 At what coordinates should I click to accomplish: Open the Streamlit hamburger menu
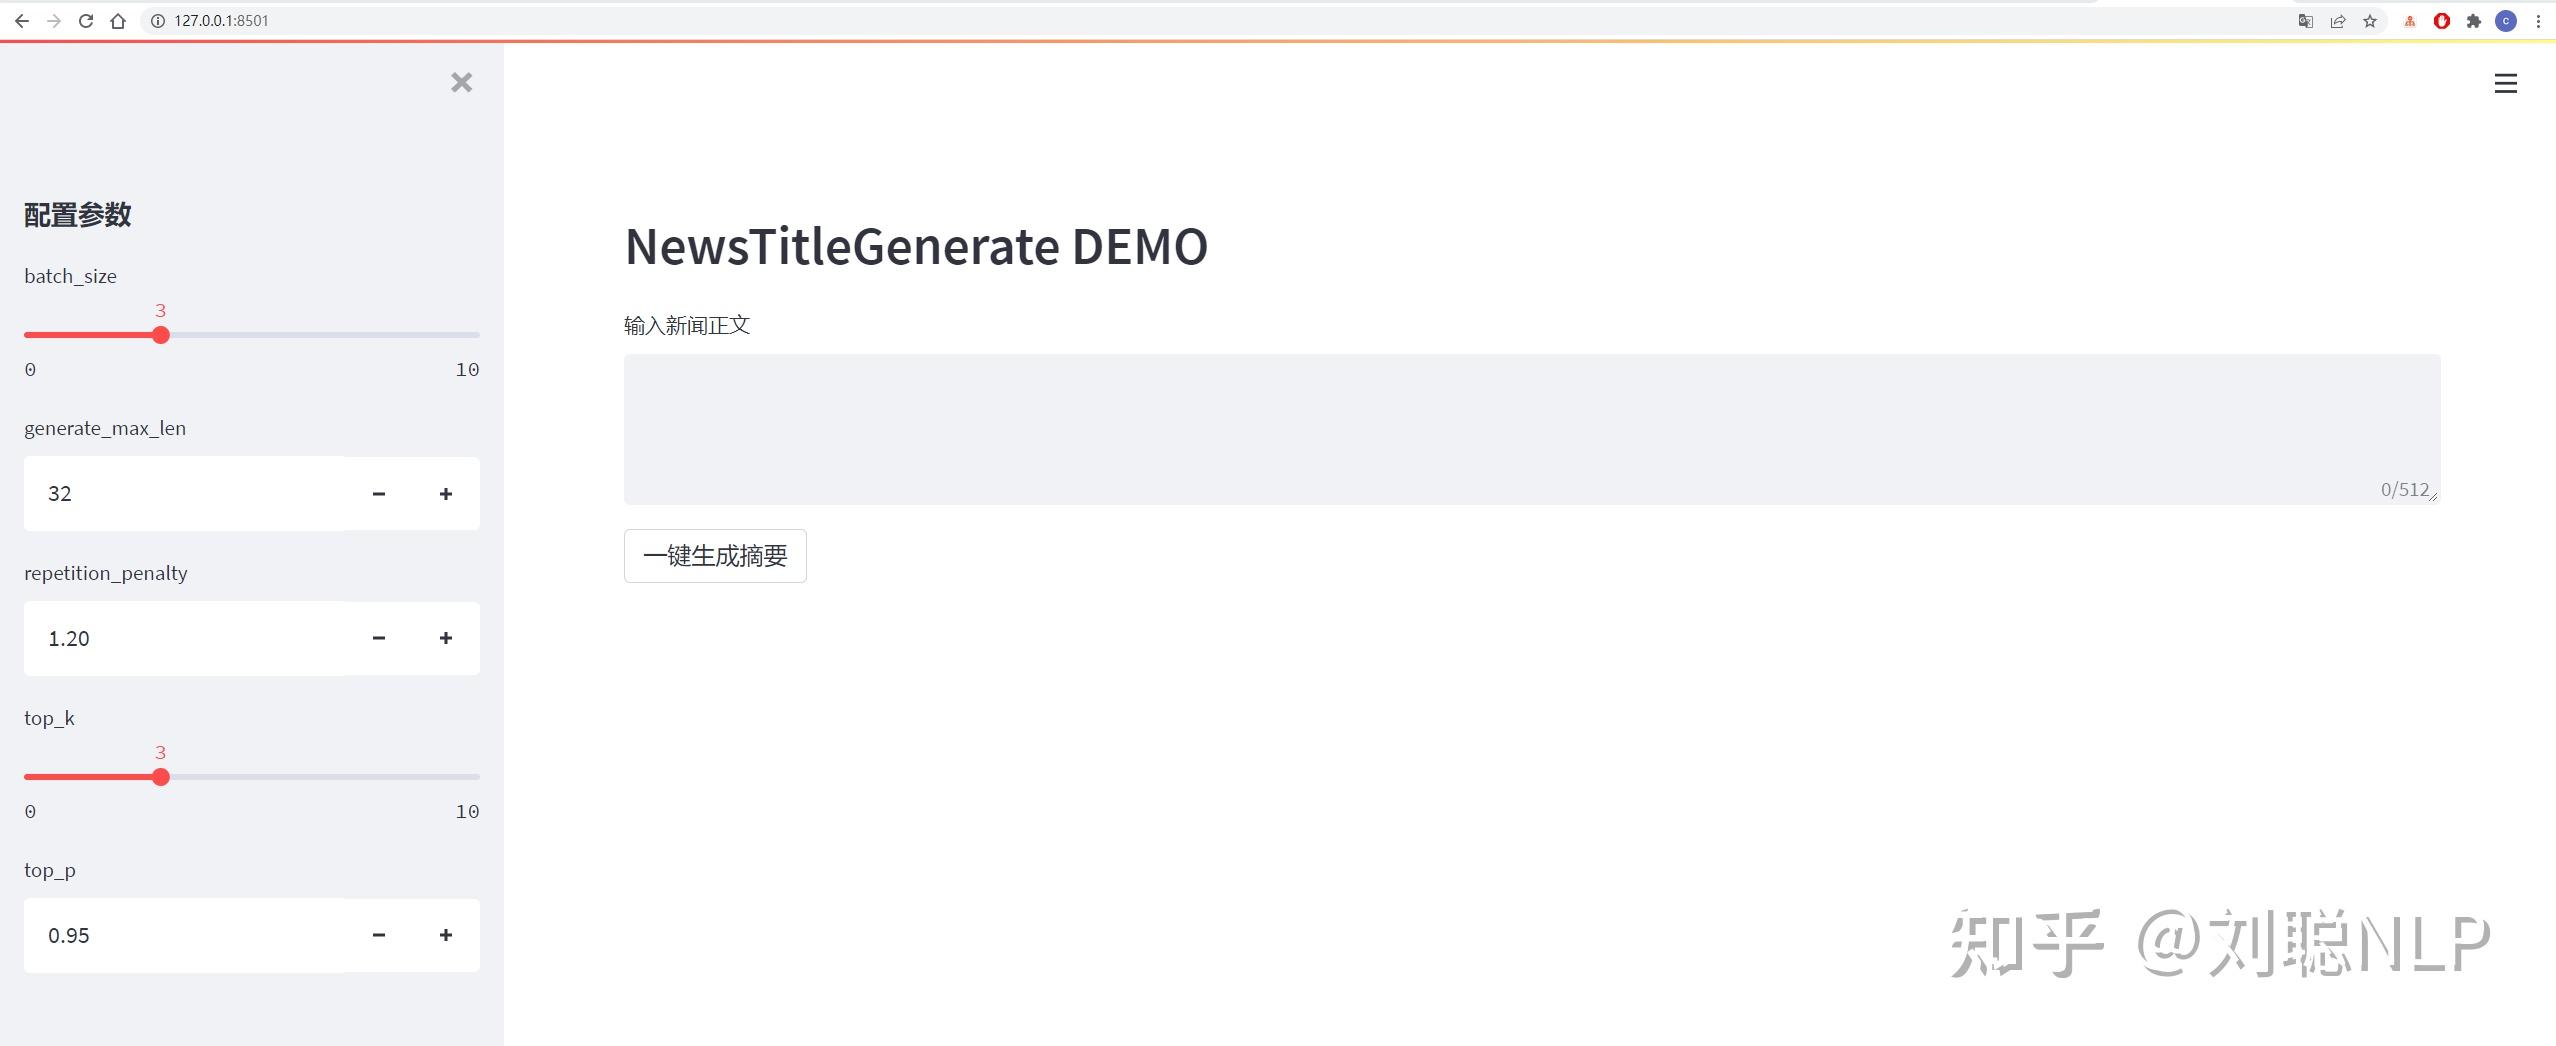pyautogui.click(x=2505, y=84)
